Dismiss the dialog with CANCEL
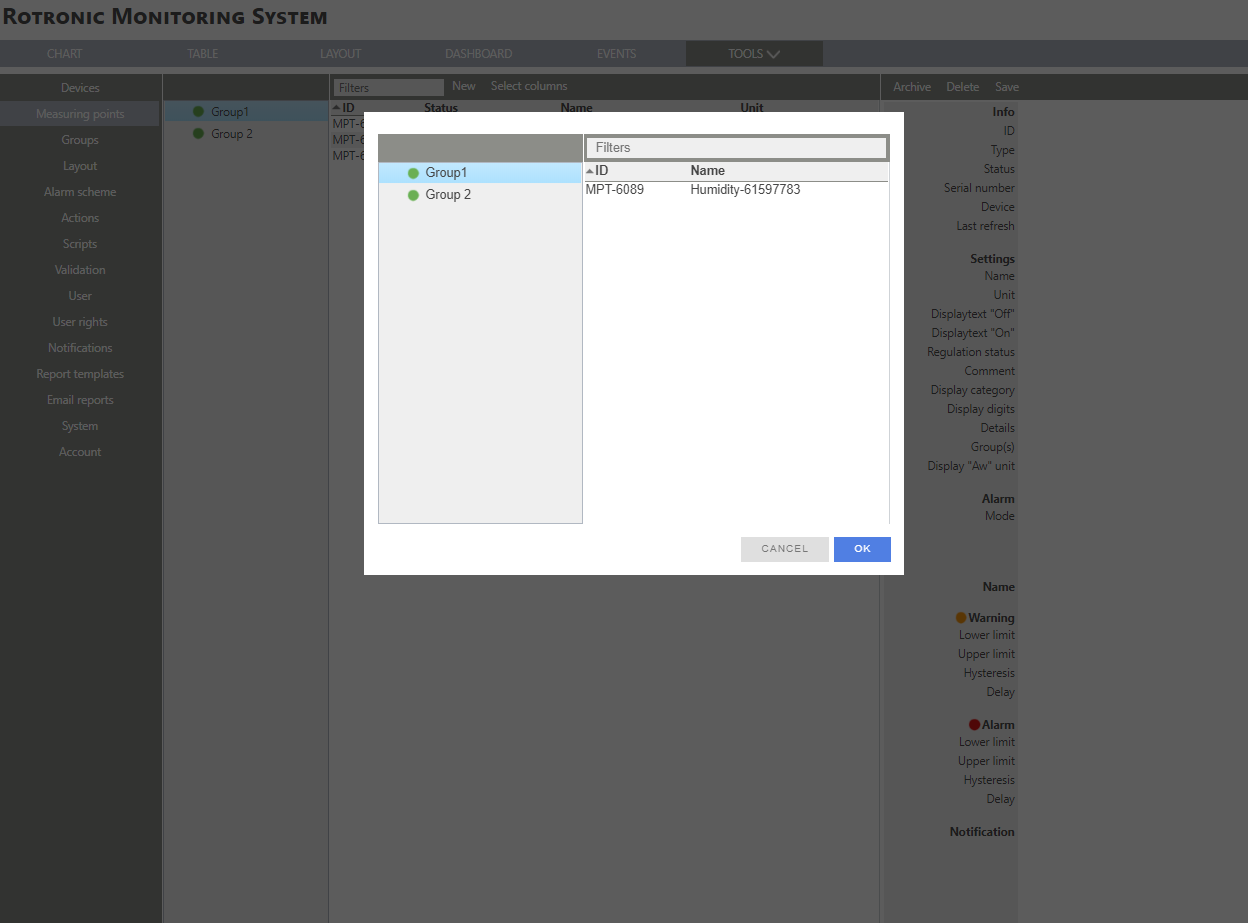 (x=785, y=549)
